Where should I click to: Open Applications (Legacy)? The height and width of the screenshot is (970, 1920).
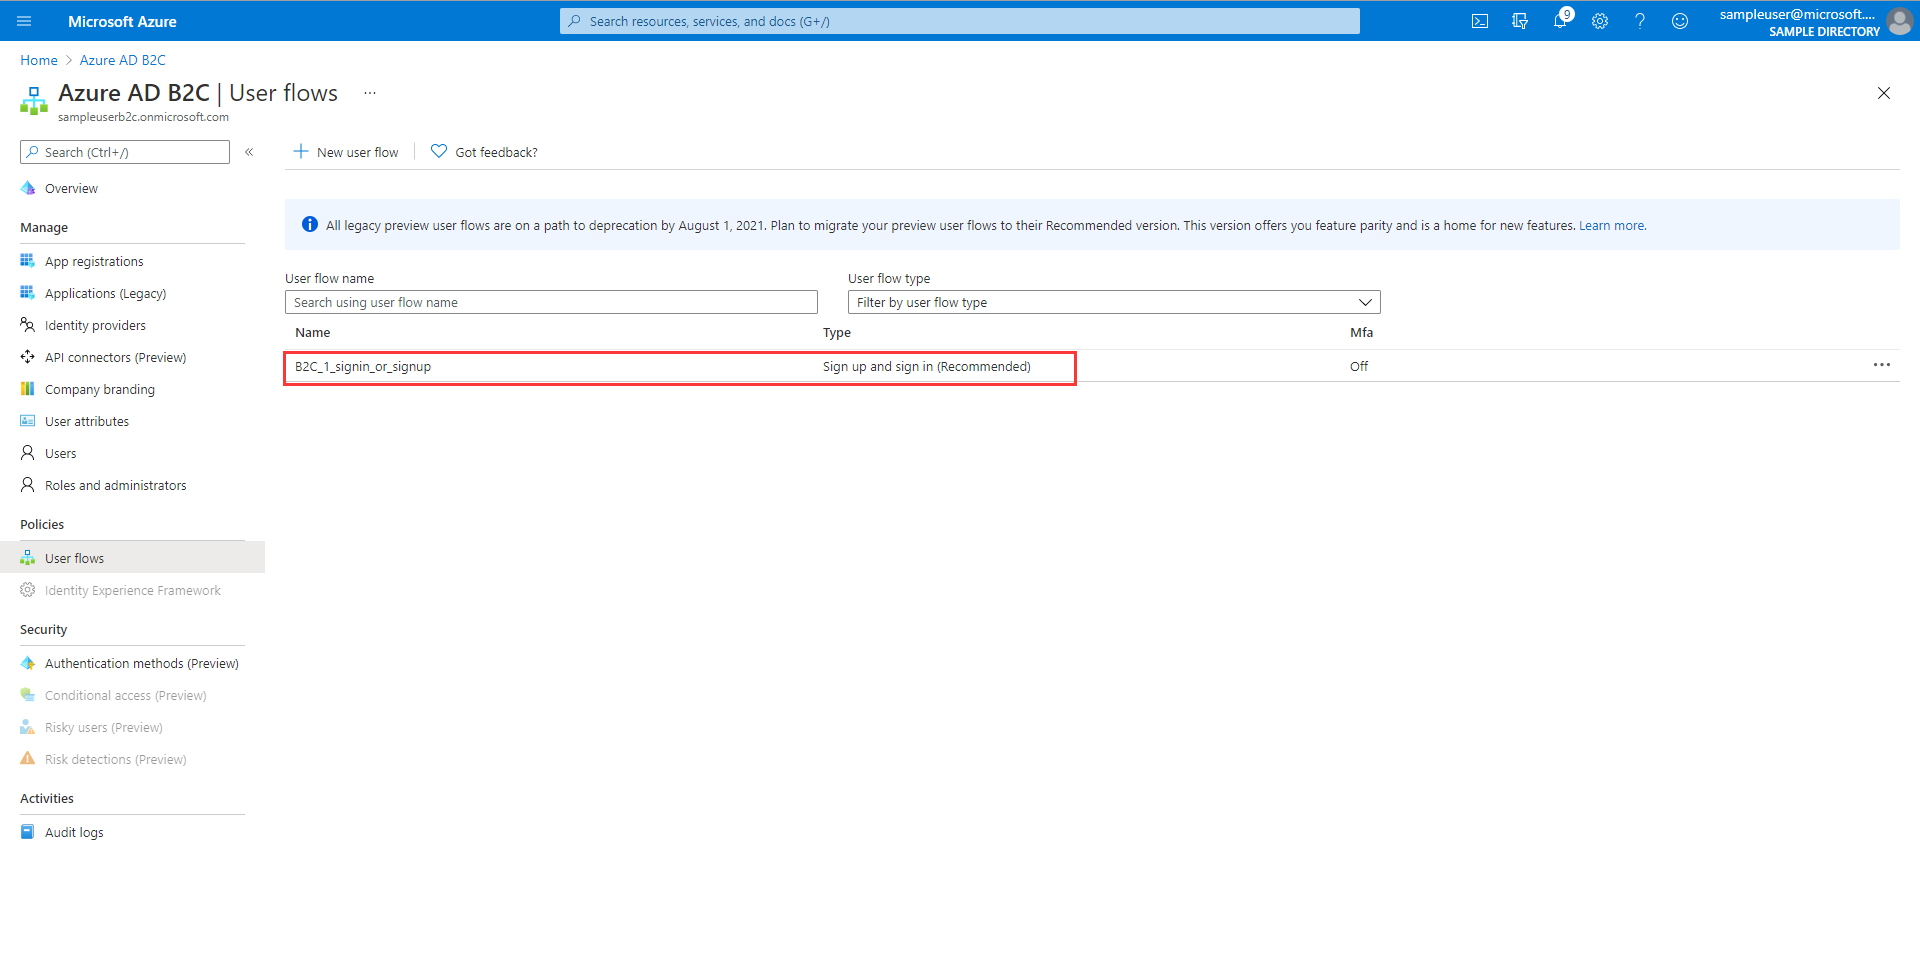[105, 293]
